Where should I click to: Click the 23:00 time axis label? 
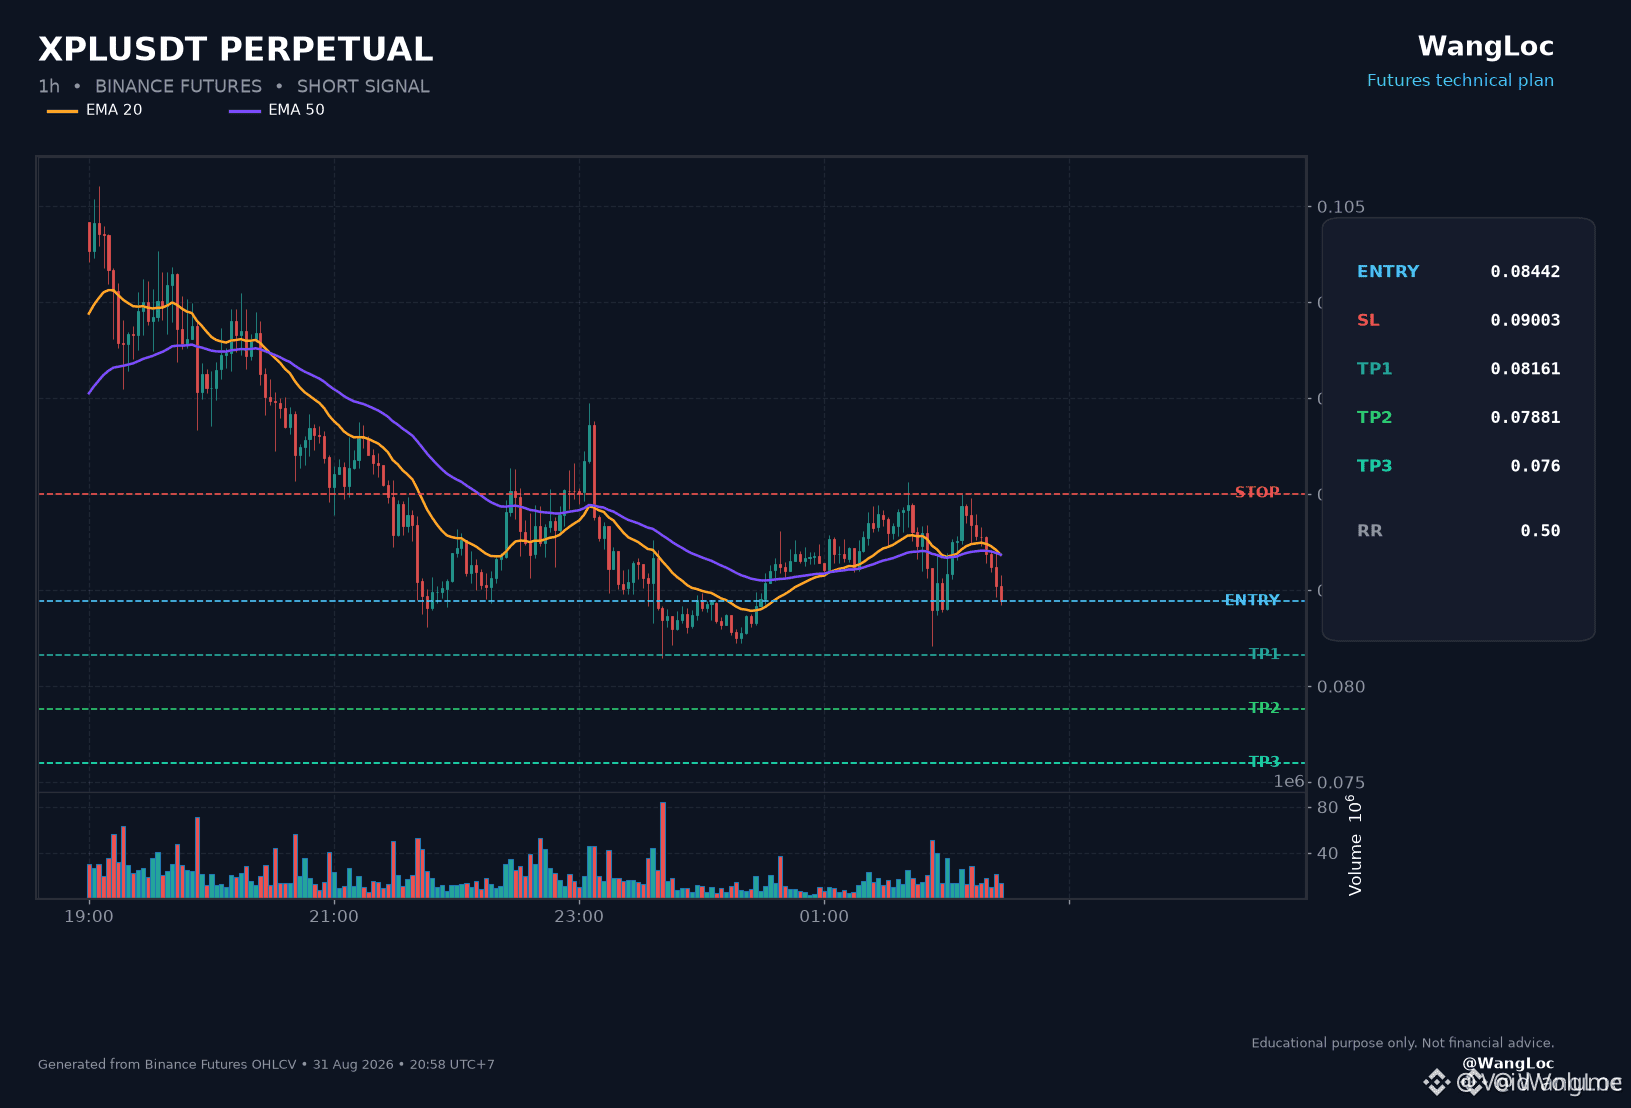579,917
